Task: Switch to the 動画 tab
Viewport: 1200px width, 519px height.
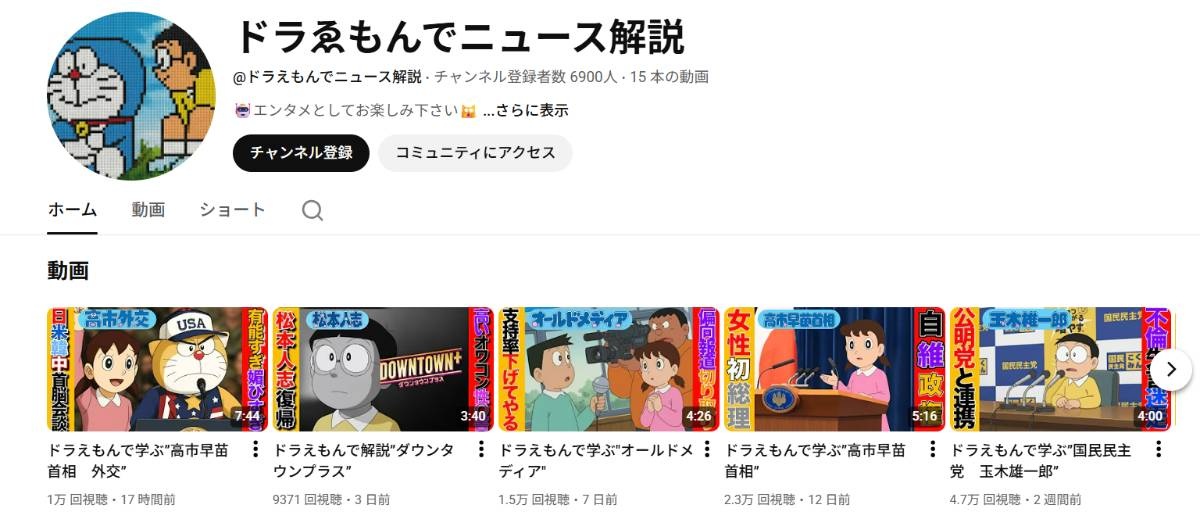Action: tap(148, 210)
